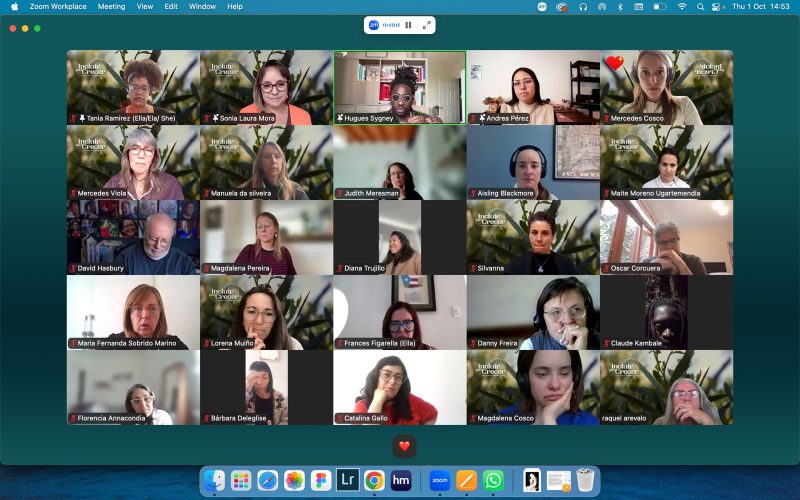Open Figma from the dock

point(321,480)
